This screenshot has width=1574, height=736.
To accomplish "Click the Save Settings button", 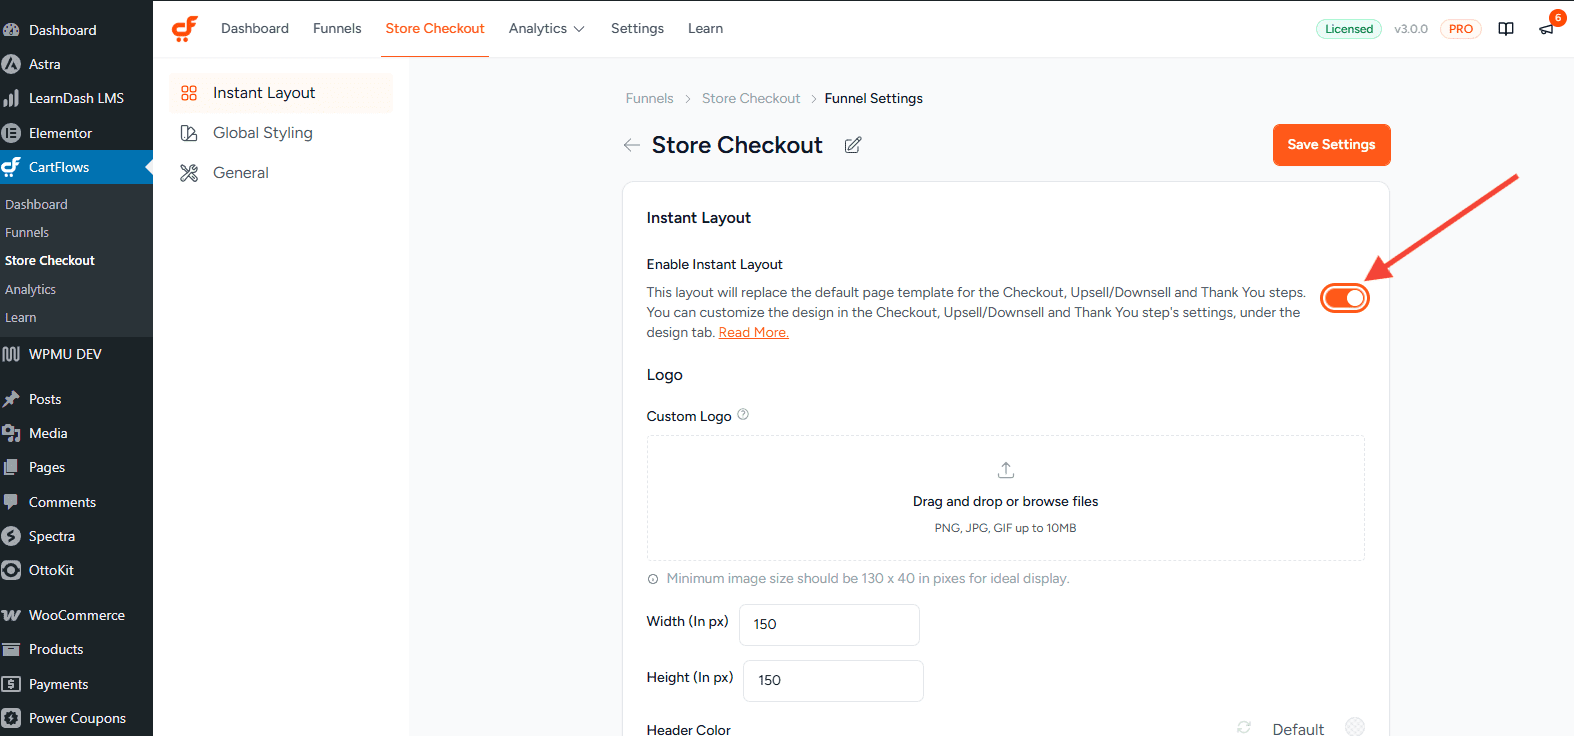I will 1331,145.
